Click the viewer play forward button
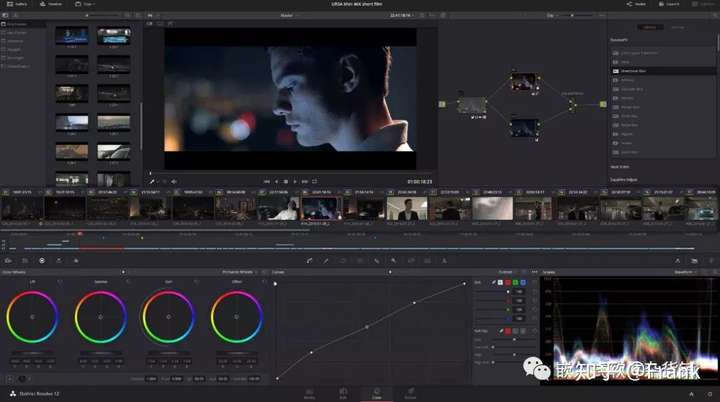This screenshot has width=720, height=402. point(295,181)
